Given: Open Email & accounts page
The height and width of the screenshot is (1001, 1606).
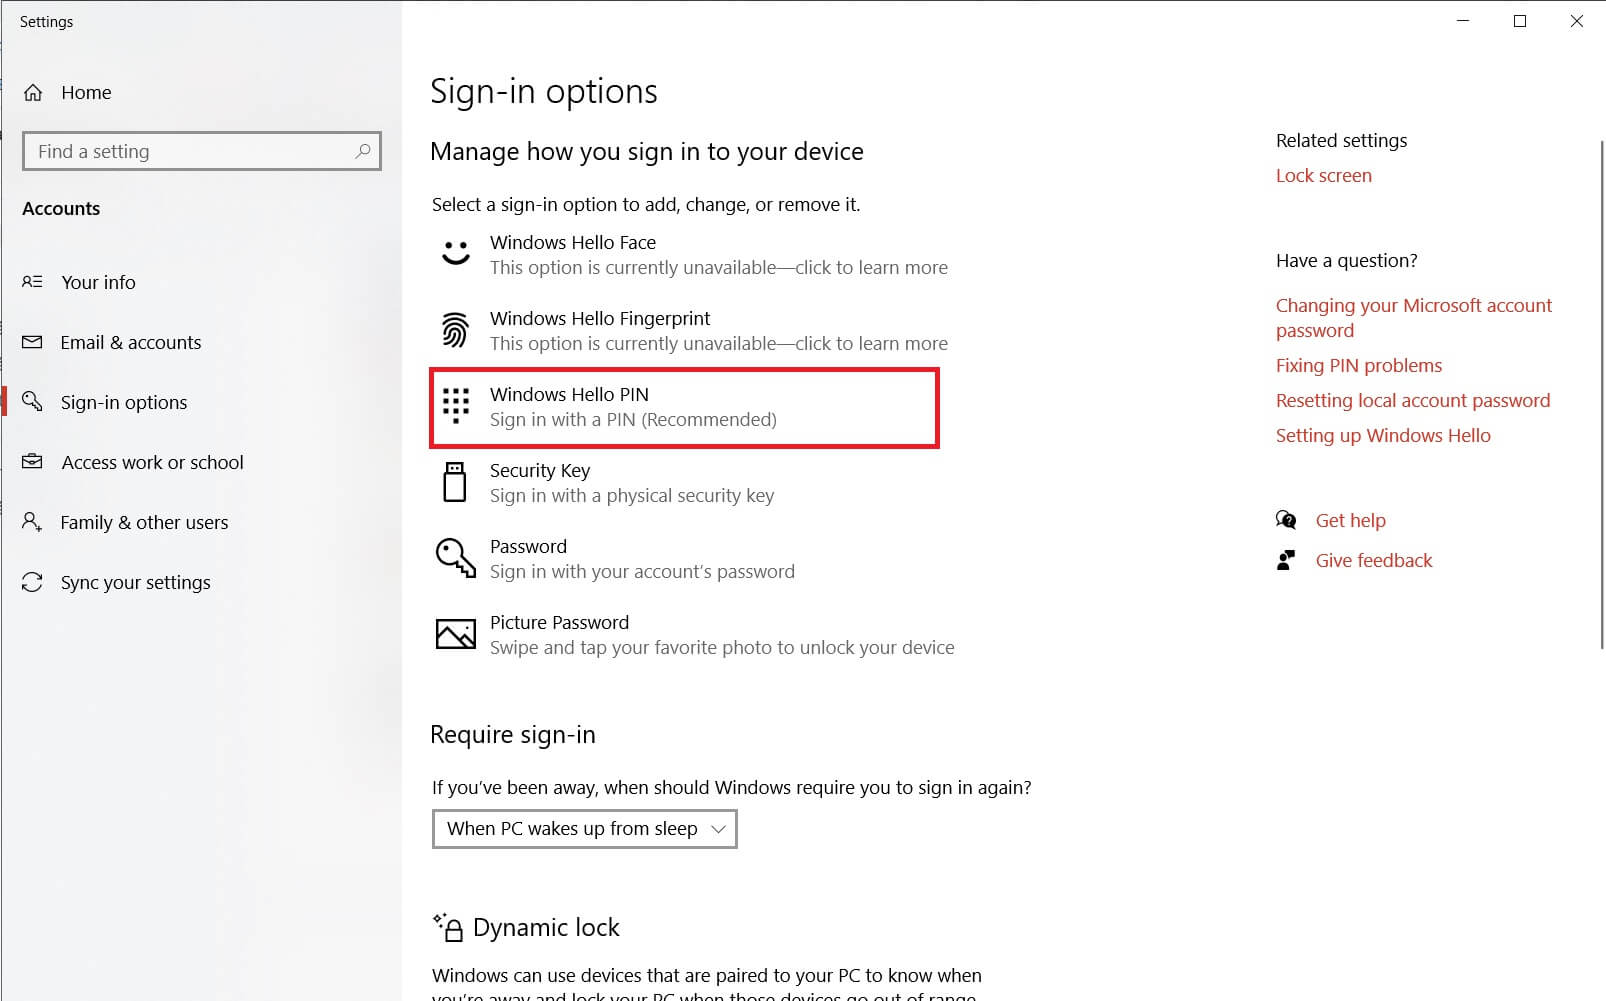Looking at the screenshot, I should pos(131,342).
